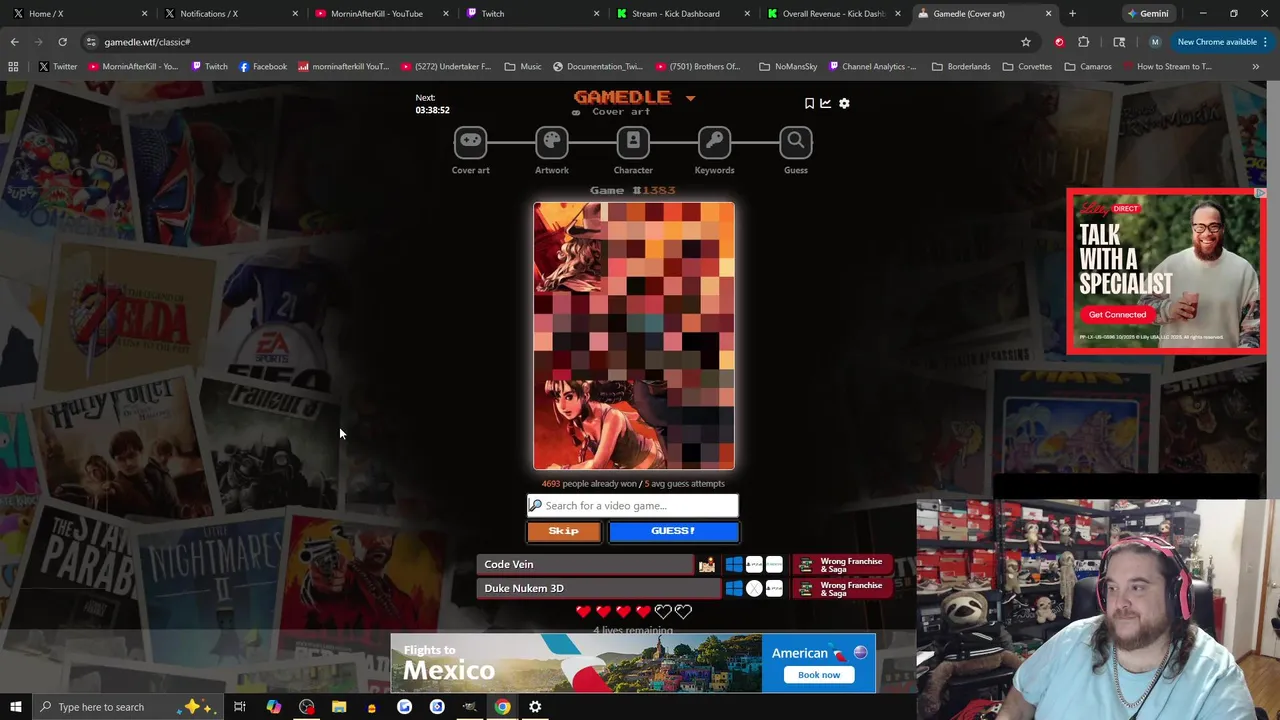Open the Gamedle bookmark icon
The image size is (1280, 720).
point(809,103)
